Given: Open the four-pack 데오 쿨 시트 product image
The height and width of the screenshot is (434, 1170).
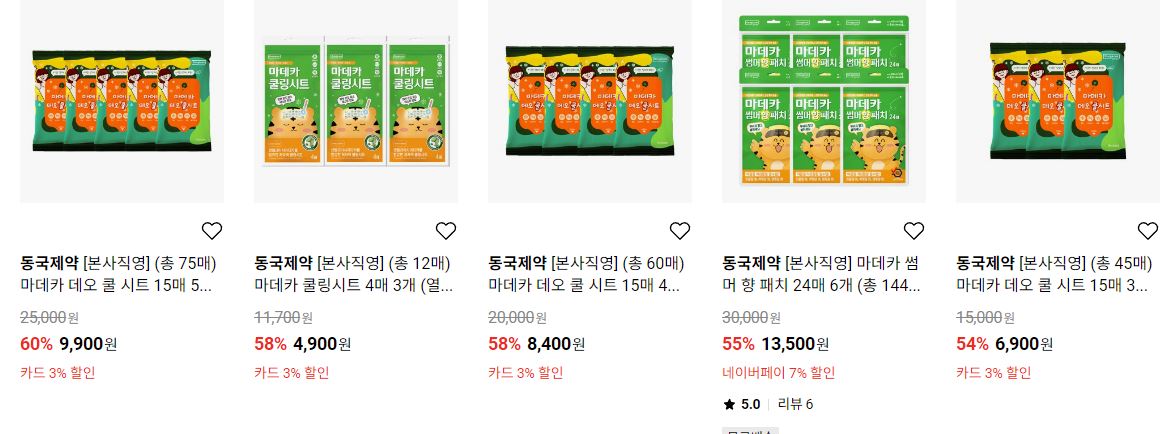Looking at the screenshot, I should pyautogui.click(x=589, y=101).
